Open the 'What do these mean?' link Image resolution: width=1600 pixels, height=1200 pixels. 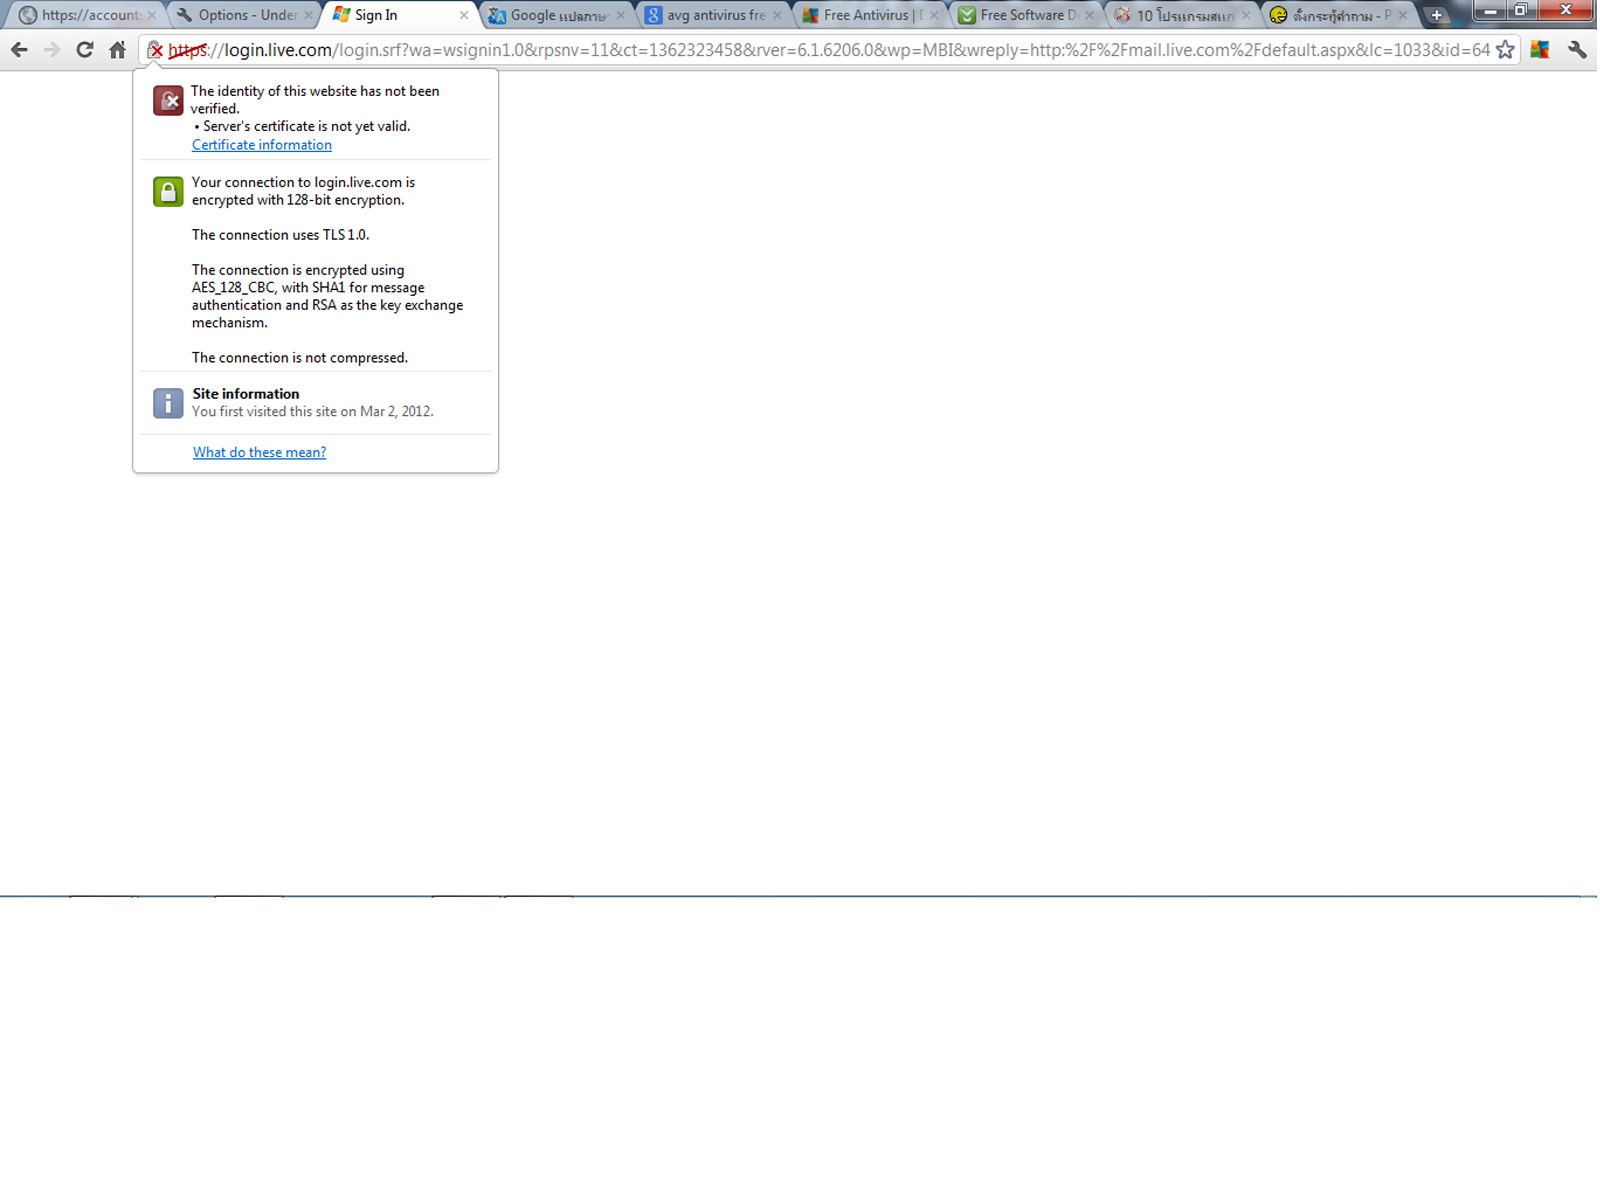[x=259, y=453]
